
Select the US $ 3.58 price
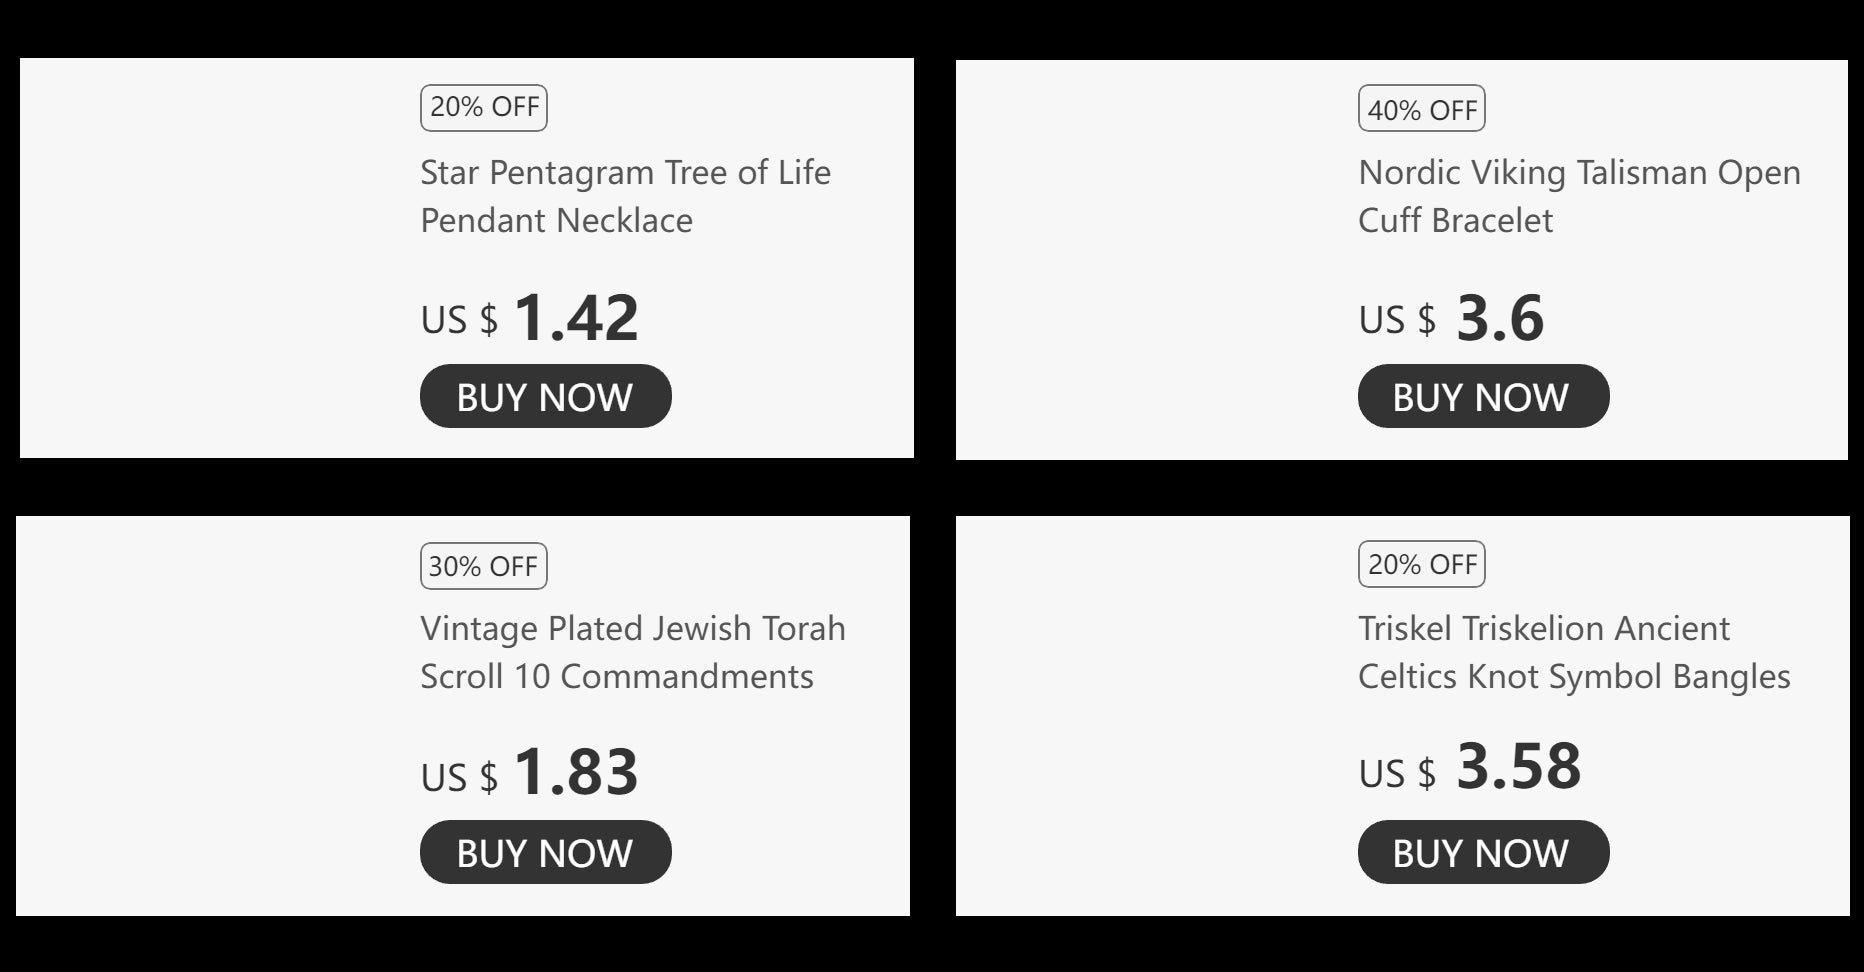pos(1469,768)
